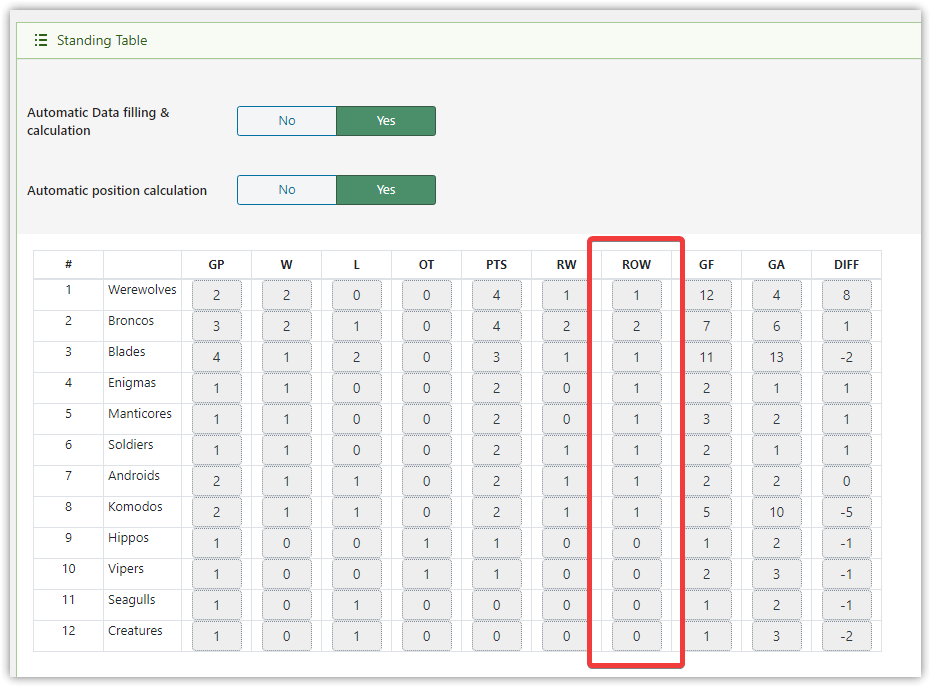Focus the GA field for Creatures
Image resolution: width=931 pixels, height=687 pixels.
click(777, 636)
